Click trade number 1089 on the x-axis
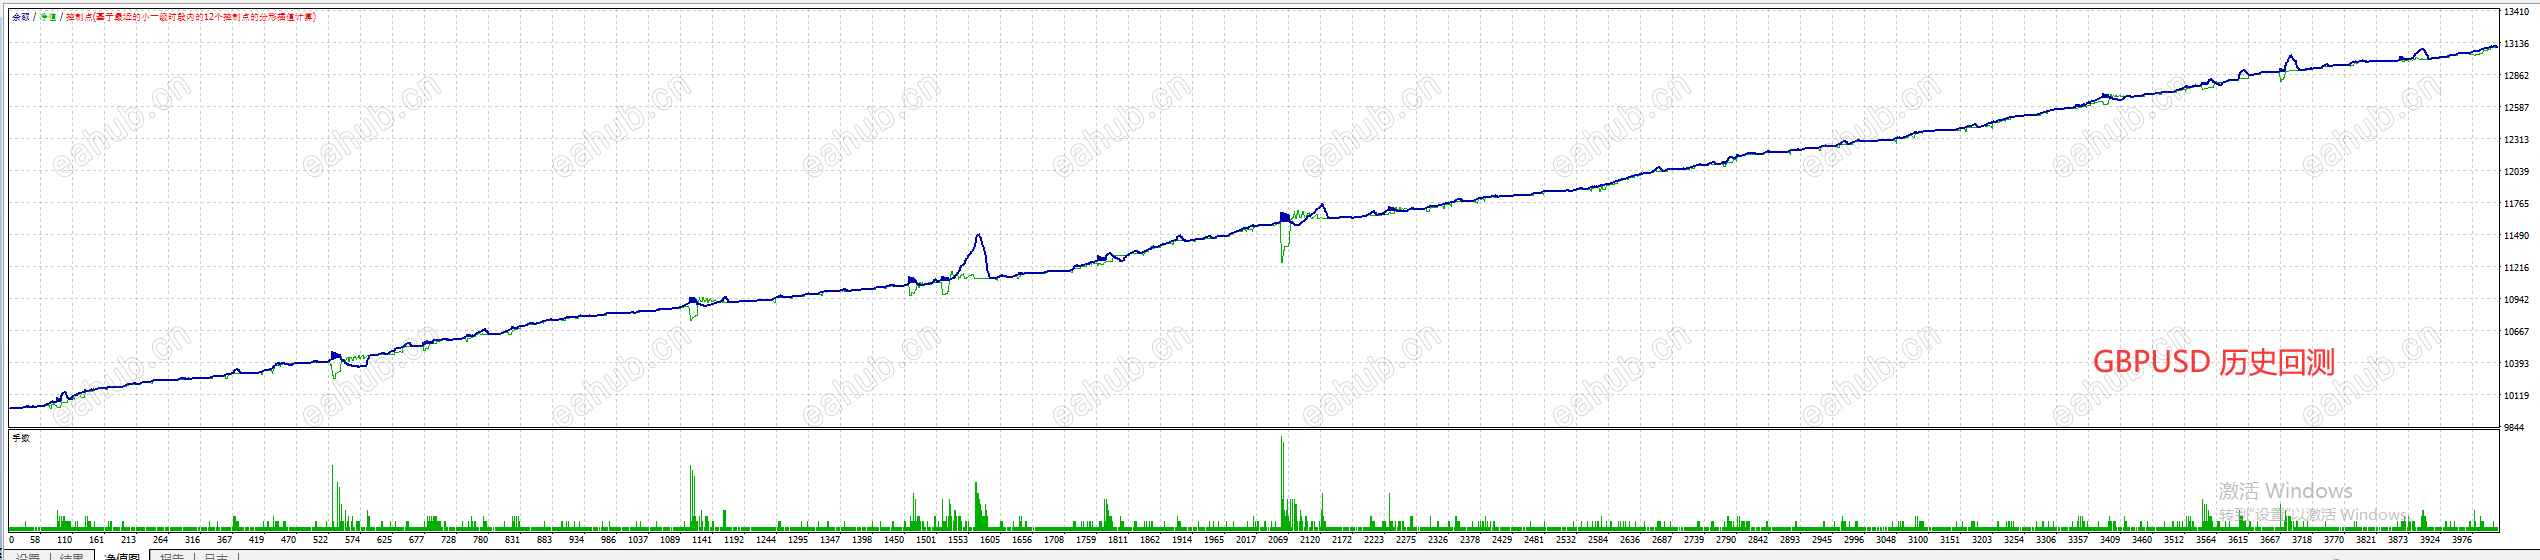 pos(670,540)
